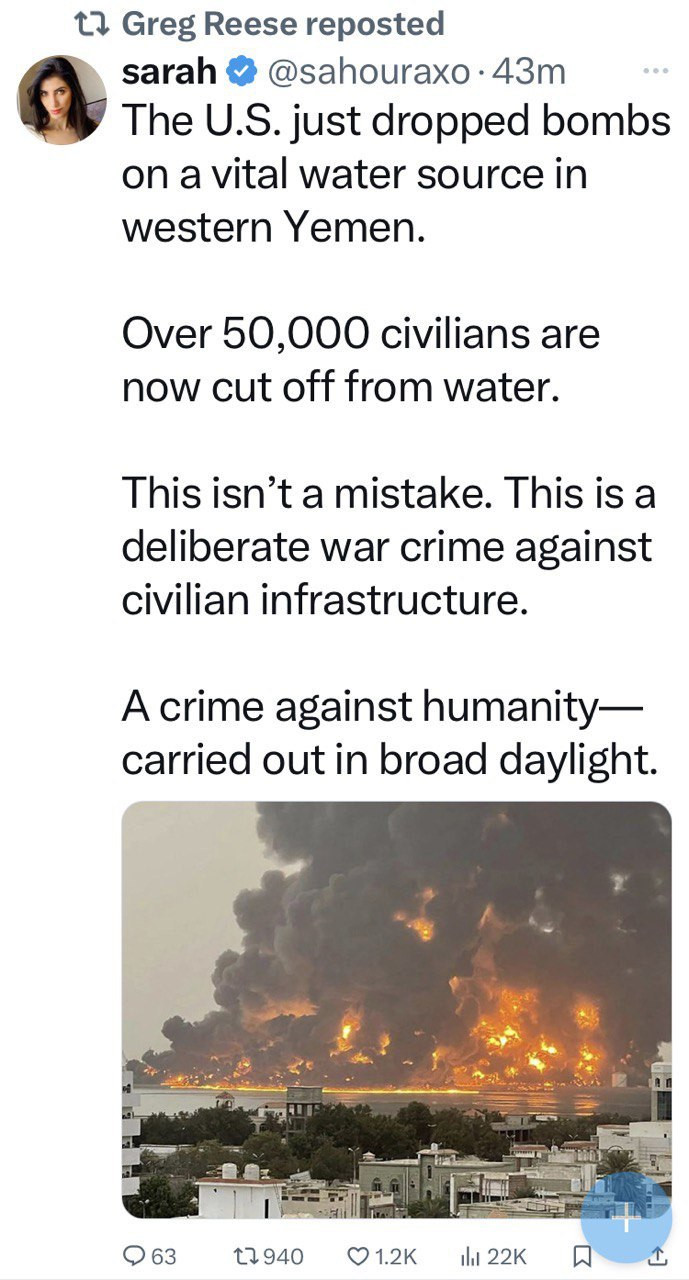Click the 1.2K likes count
Viewport: 689px width, 1280px height.
(397, 1255)
